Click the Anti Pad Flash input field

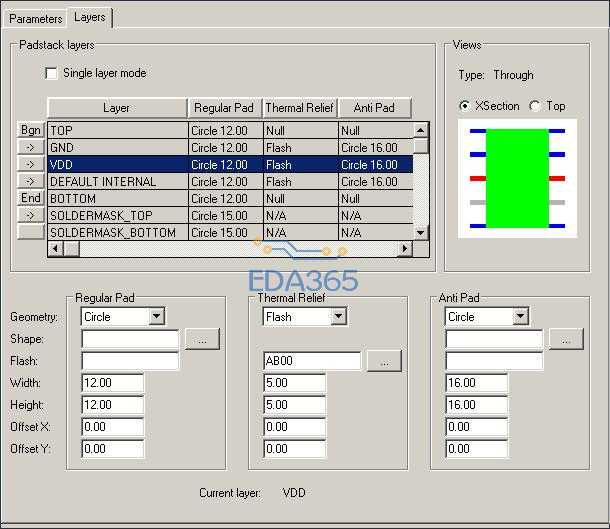[494, 361]
